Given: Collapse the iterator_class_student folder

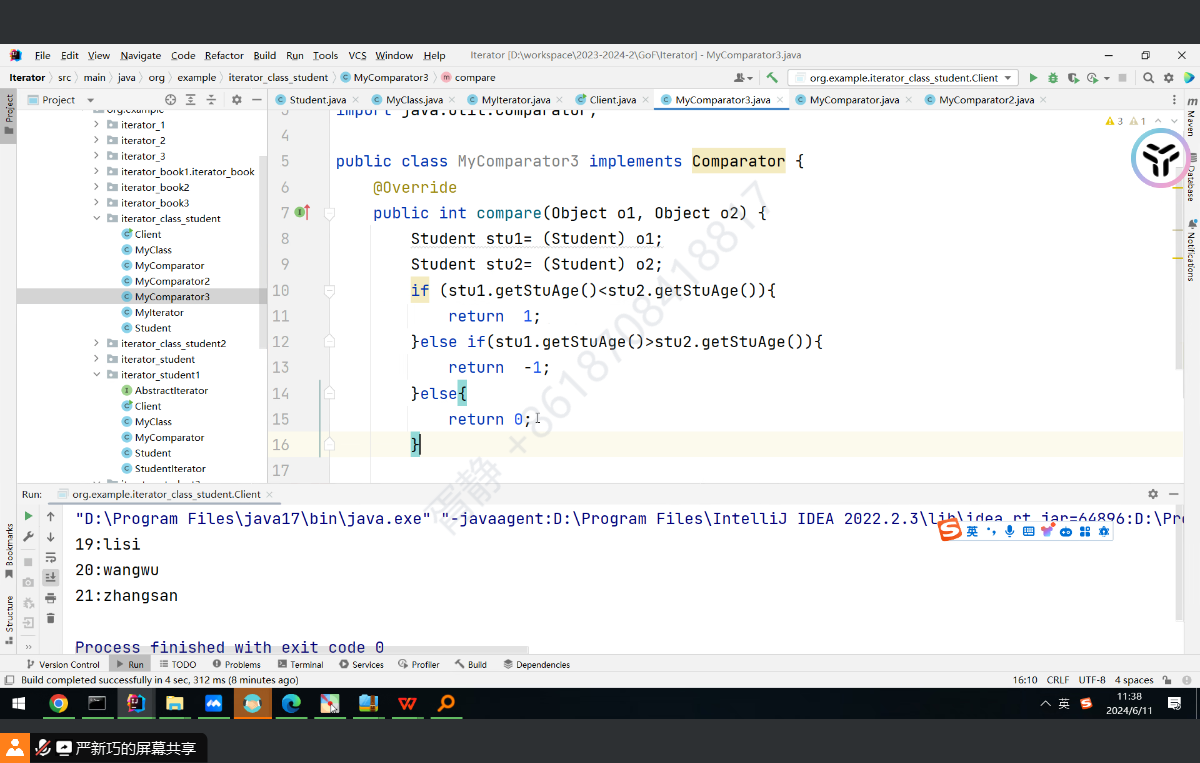Looking at the screenshot, I should [97, 218].
